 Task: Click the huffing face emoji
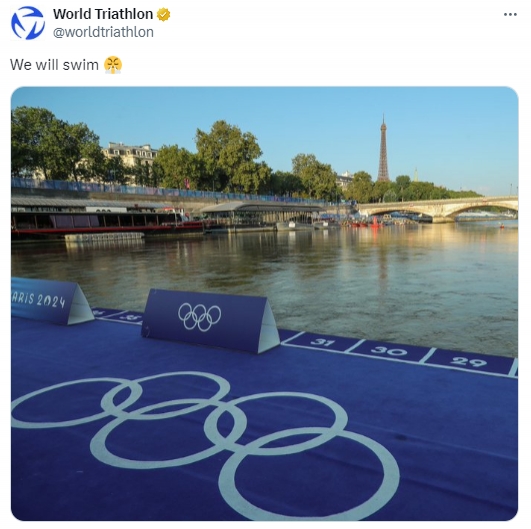tap(113, 65)
